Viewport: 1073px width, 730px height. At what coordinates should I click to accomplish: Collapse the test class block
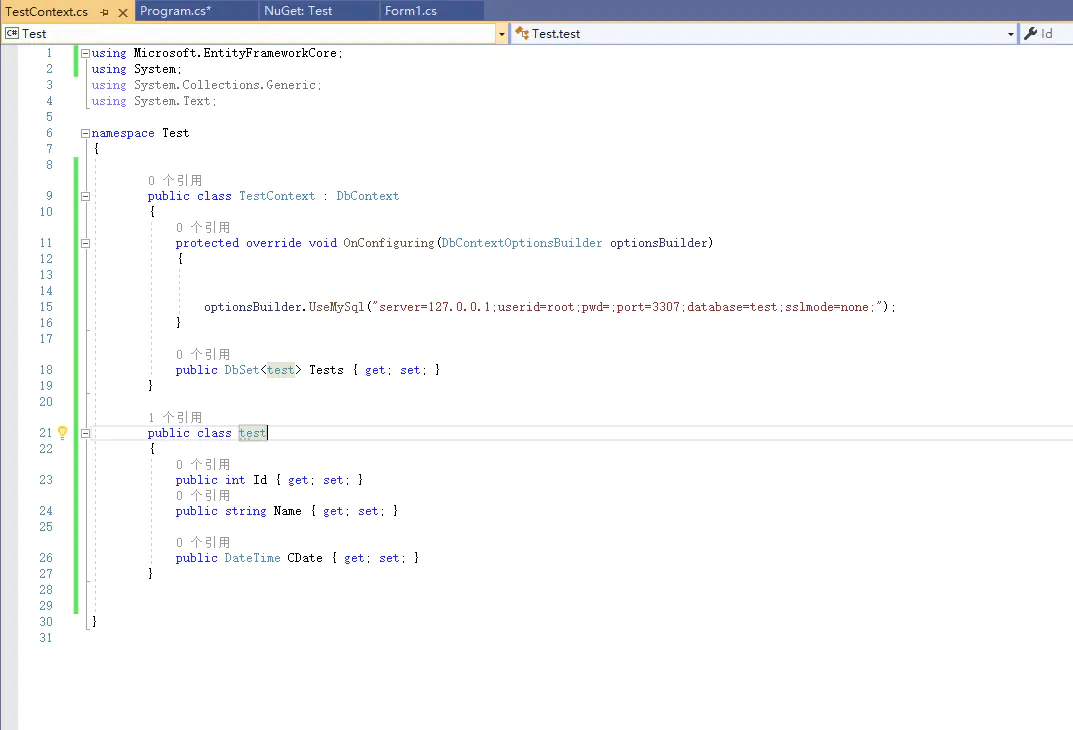tap(86, 433)
